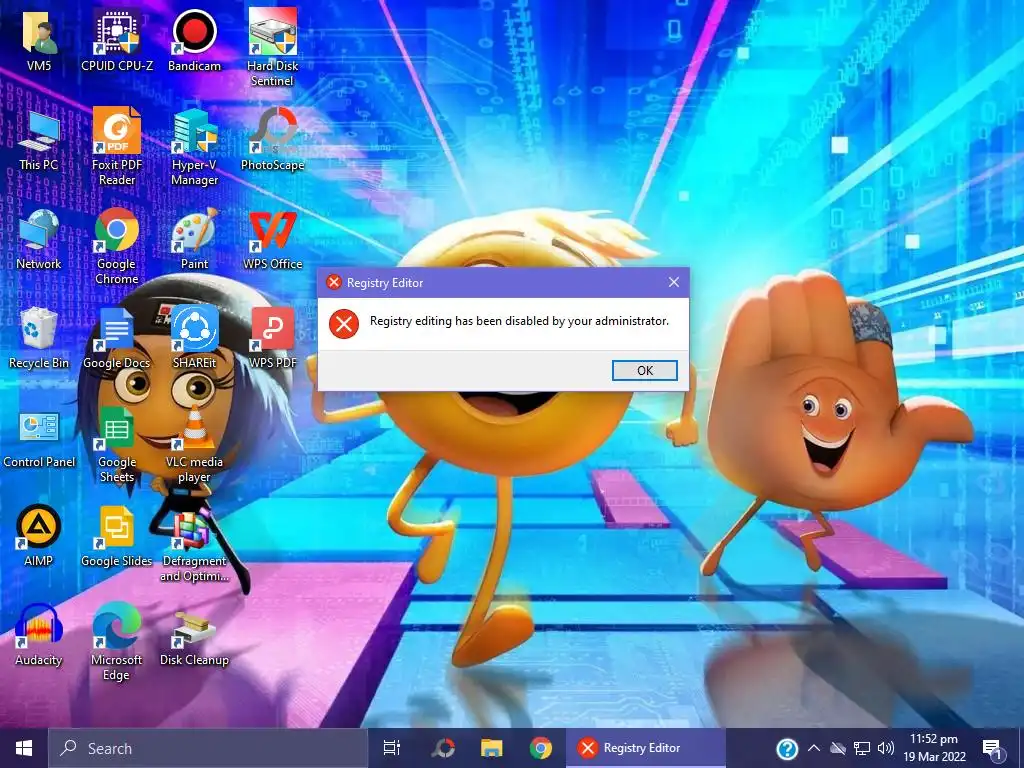Open Foxit PDF Reader shortcut

[x=117, y=147]
